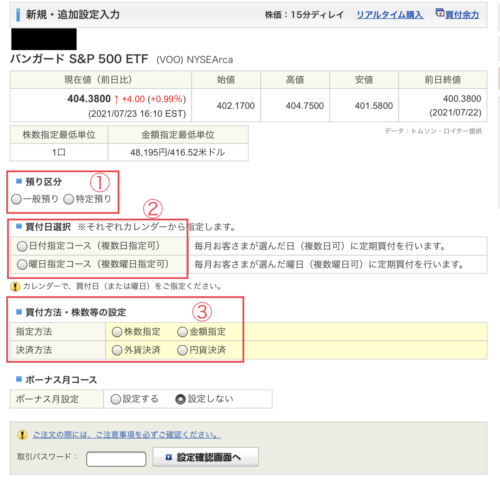The height and width of the screenshot is (488, 500).
Task: Click the 始値 value 402.1700
Action: pos(236,106)
